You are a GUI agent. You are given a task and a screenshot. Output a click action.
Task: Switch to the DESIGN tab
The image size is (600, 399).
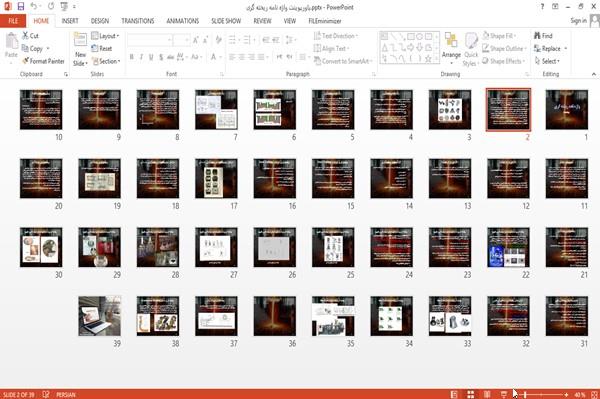(x=100, y=21)
